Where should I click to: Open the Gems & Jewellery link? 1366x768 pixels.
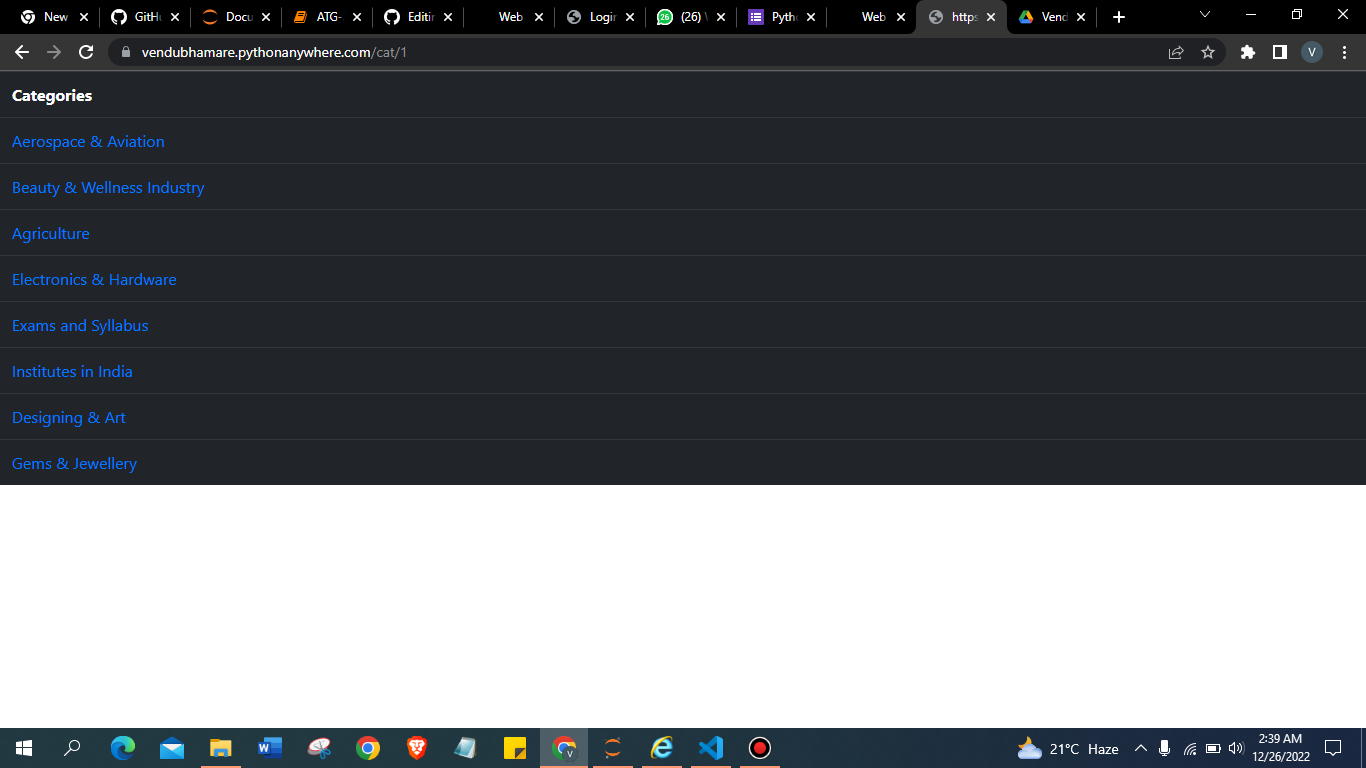click(x=74, y=463)
